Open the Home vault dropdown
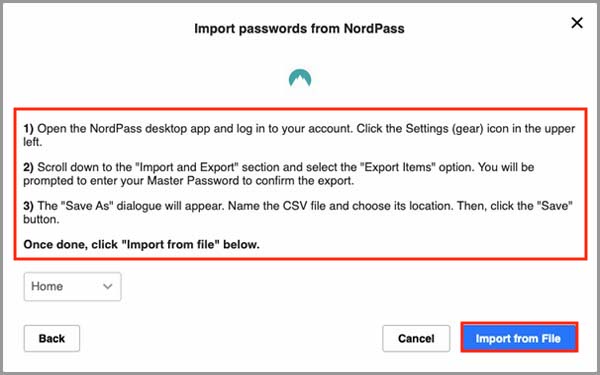600x375 pixels. point(72,286)
